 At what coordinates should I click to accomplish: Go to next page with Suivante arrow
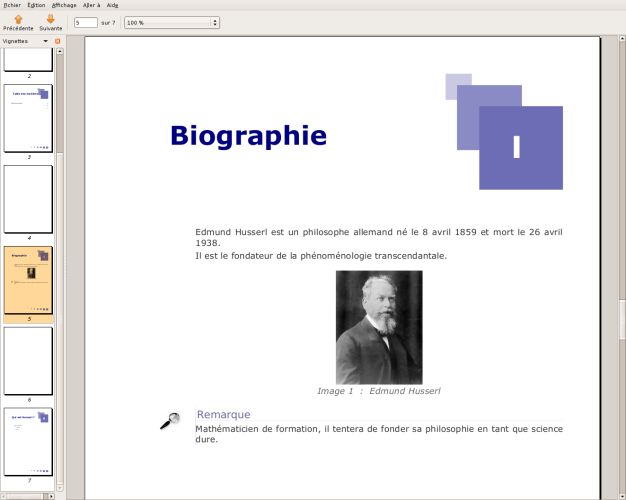tap(50, 22)
